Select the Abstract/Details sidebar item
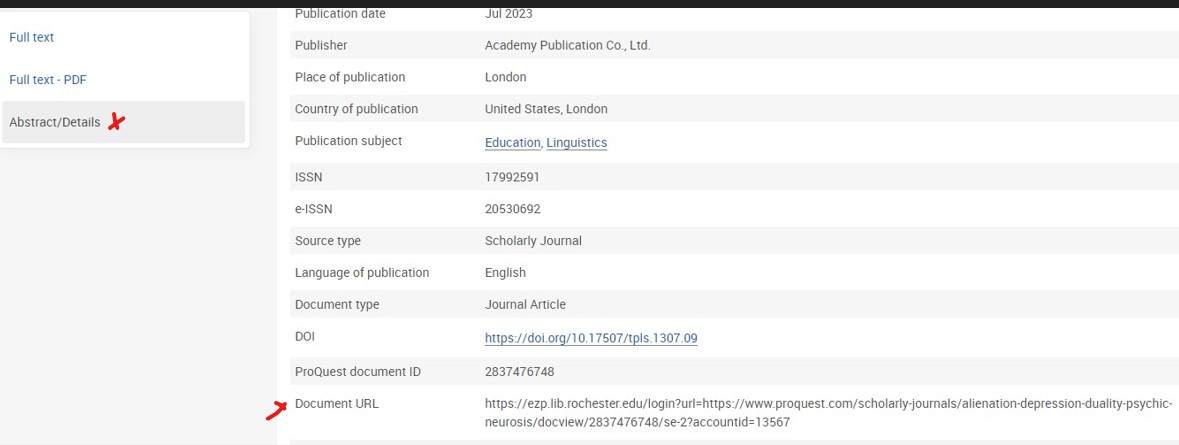This screenshot has width=1179, height=445. [x=55, y=122]
